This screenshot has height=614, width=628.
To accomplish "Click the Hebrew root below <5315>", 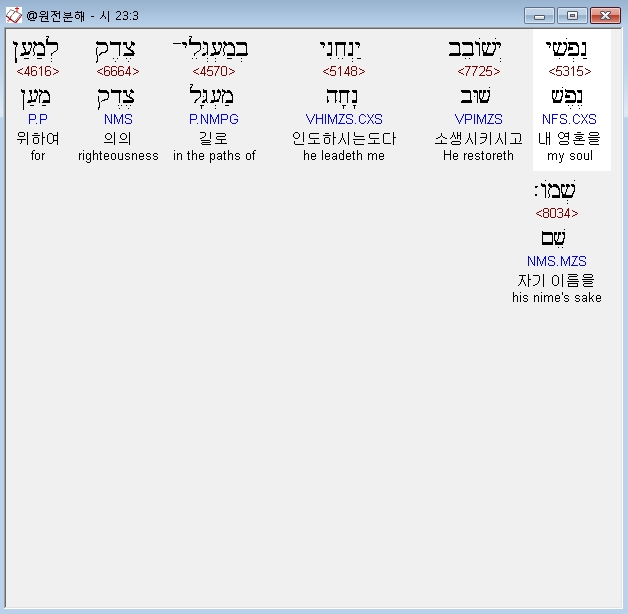I will coord(567,97).
